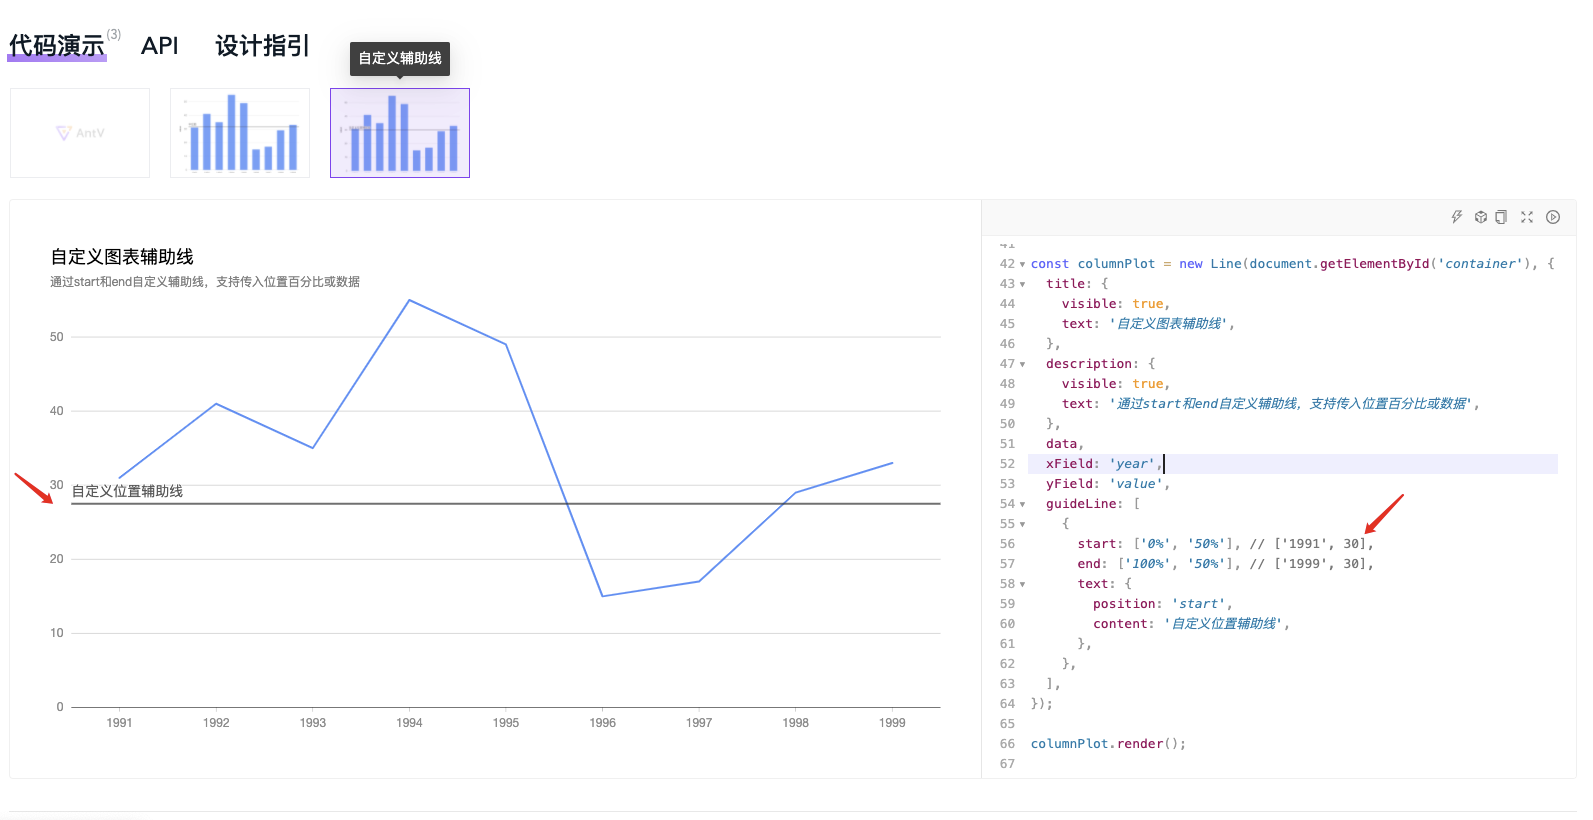The image size is (1593, 820).
Task: Click the content: '自定义位置辅助线' code line
Action: pos(1191,624)
